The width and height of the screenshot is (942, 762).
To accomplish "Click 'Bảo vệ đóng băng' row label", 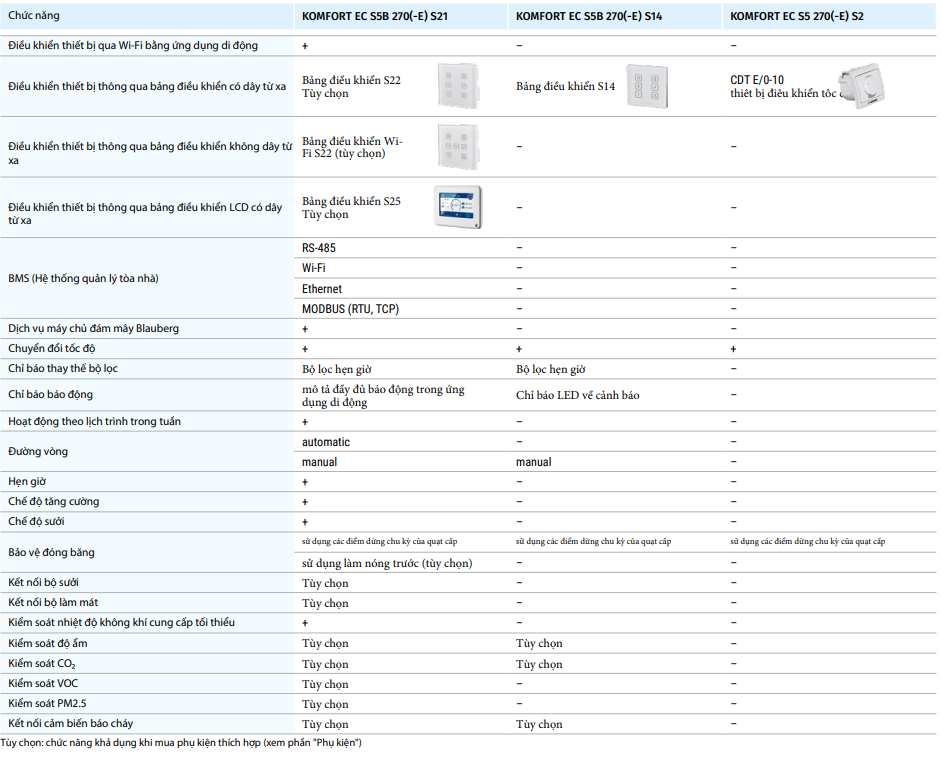I will click(51, 552).
